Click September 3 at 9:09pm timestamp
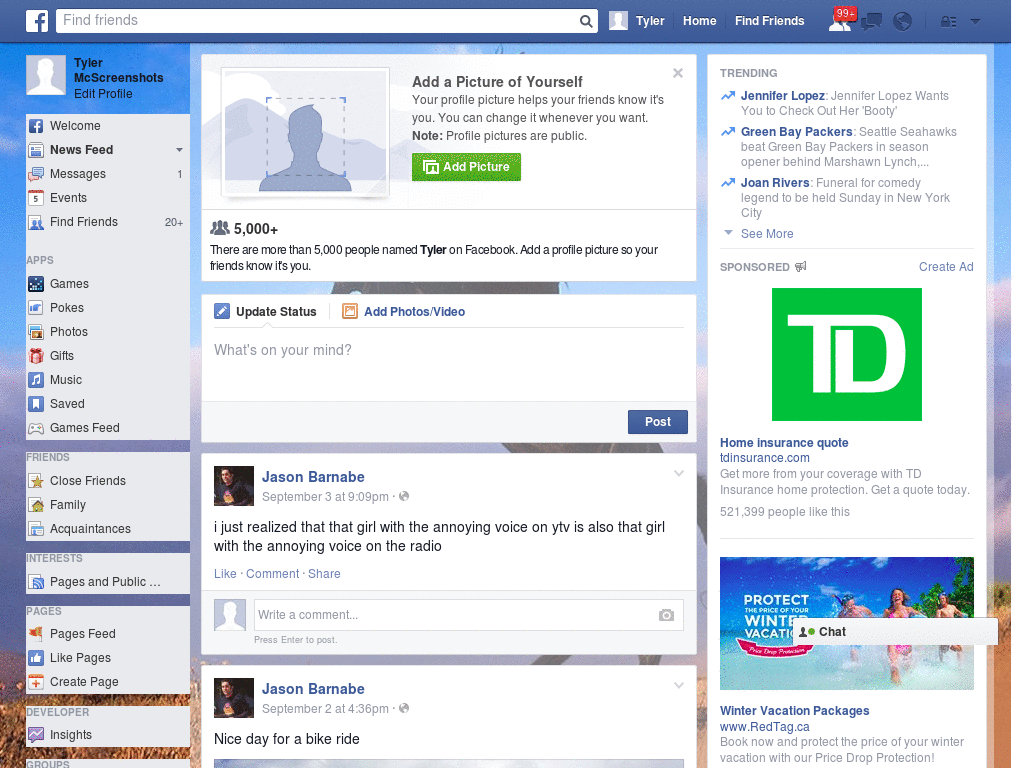The image size is (1024, 768). coord(325,496)
